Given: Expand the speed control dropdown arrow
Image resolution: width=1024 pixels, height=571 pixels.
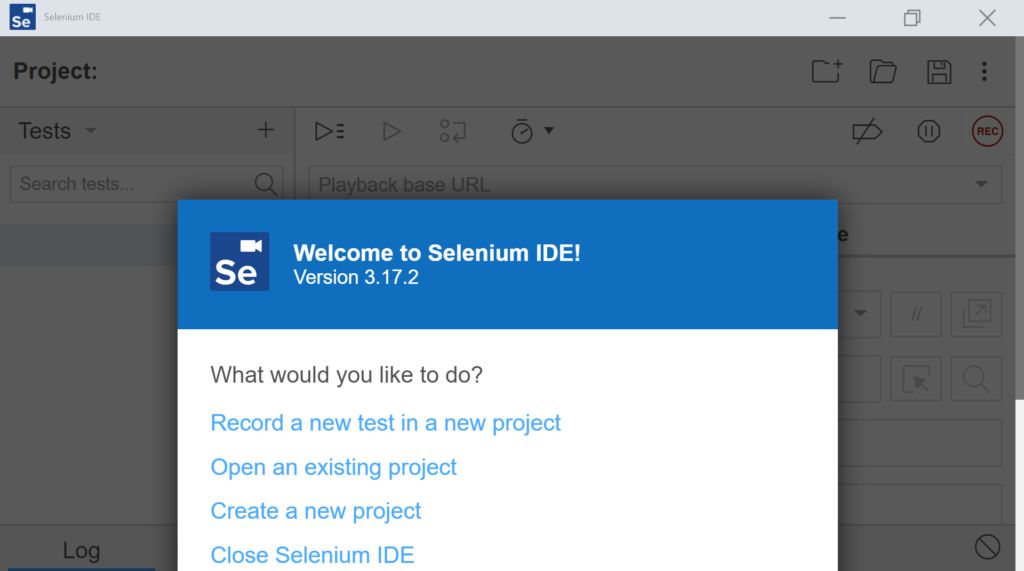Looking at the screenshot, I should [549, 131].
